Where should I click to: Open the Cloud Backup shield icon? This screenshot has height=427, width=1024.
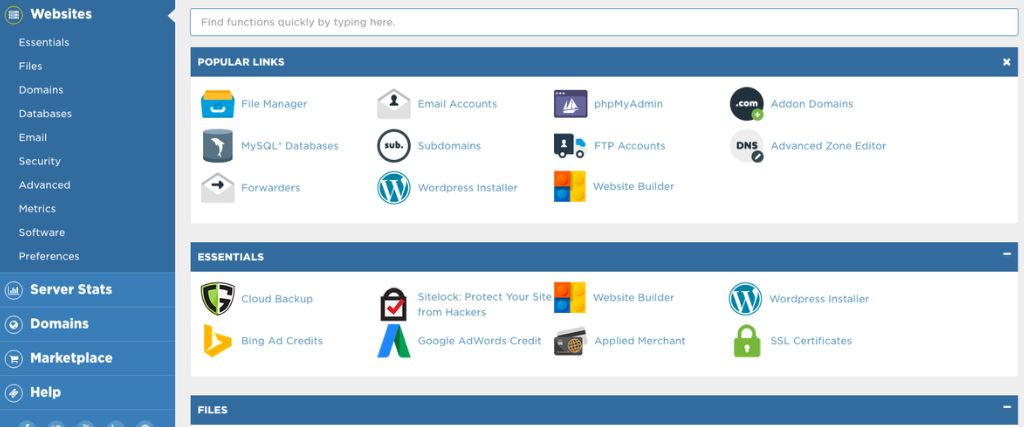point(217,299)
